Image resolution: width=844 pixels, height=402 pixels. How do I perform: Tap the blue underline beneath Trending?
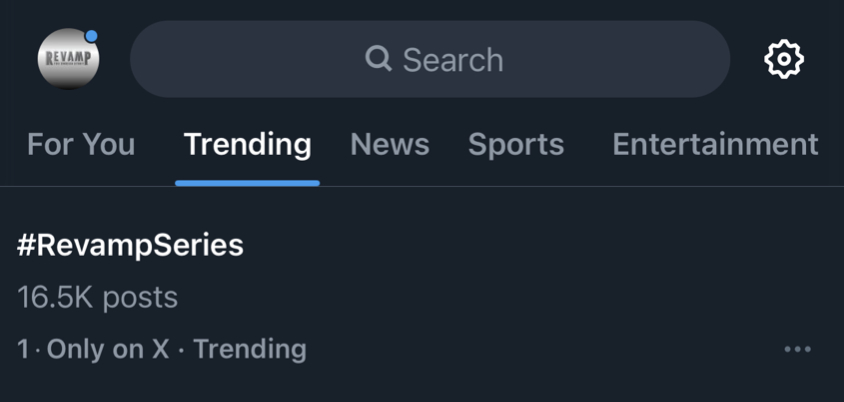pyautogui.click(x=248, y=184)
